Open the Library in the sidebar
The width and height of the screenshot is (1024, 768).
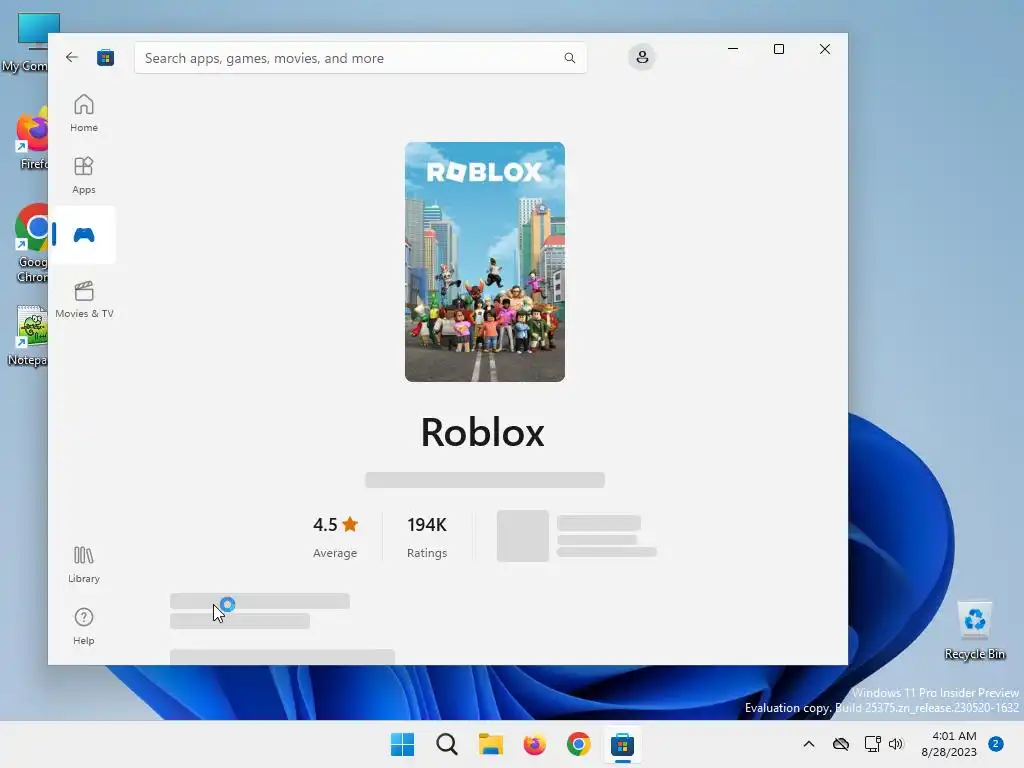[x=84, y=564]
